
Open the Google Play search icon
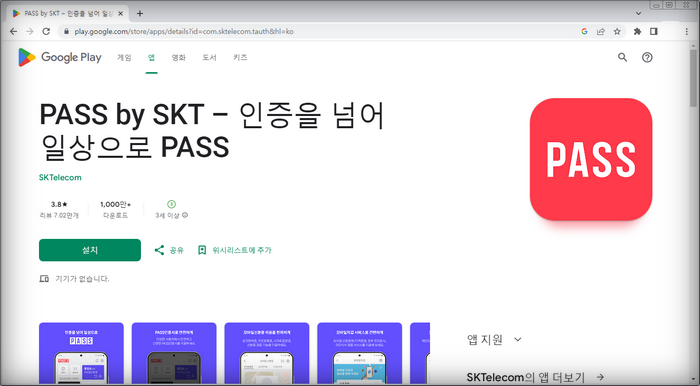622,57
